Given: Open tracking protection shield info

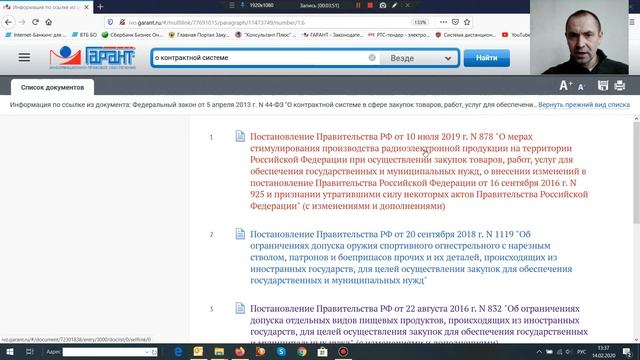Looking at the screenshot, I should point(110,22).
